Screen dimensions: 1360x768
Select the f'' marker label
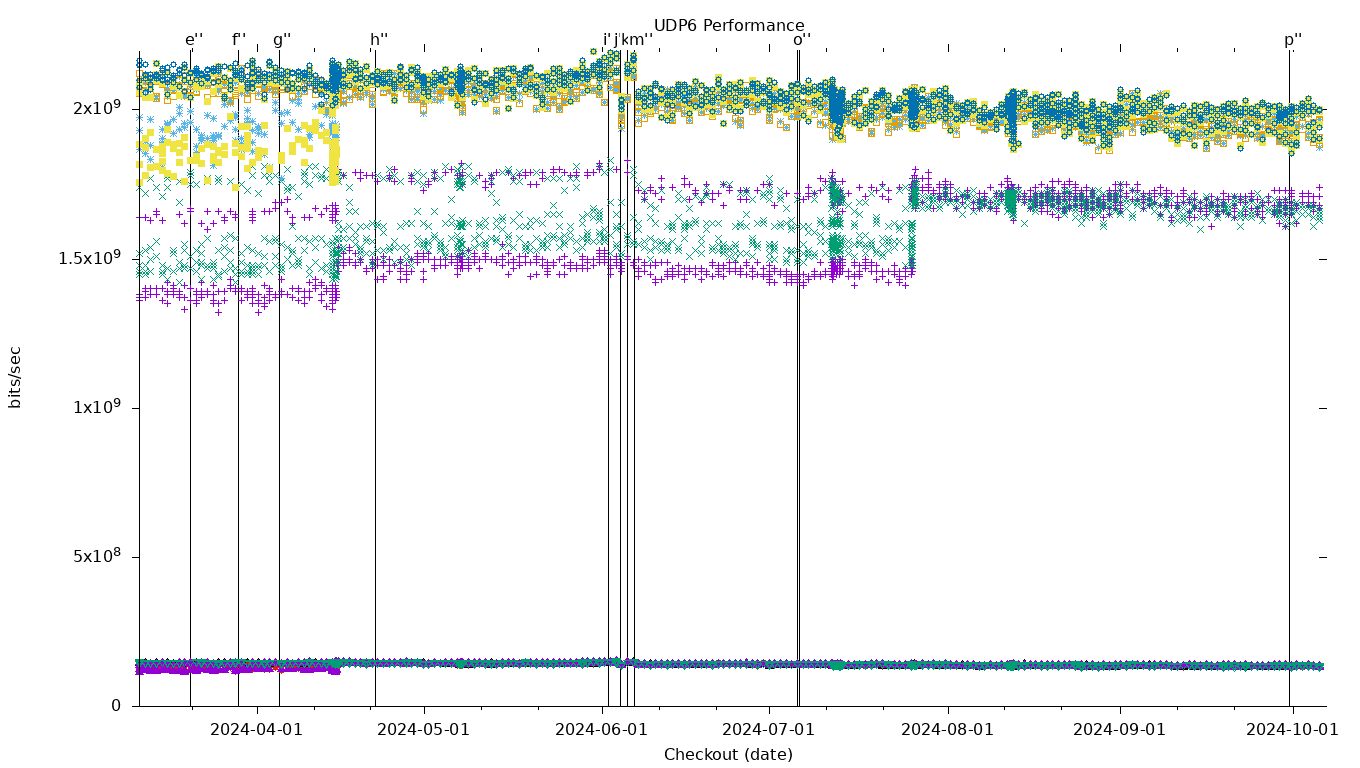click(239, 40)
